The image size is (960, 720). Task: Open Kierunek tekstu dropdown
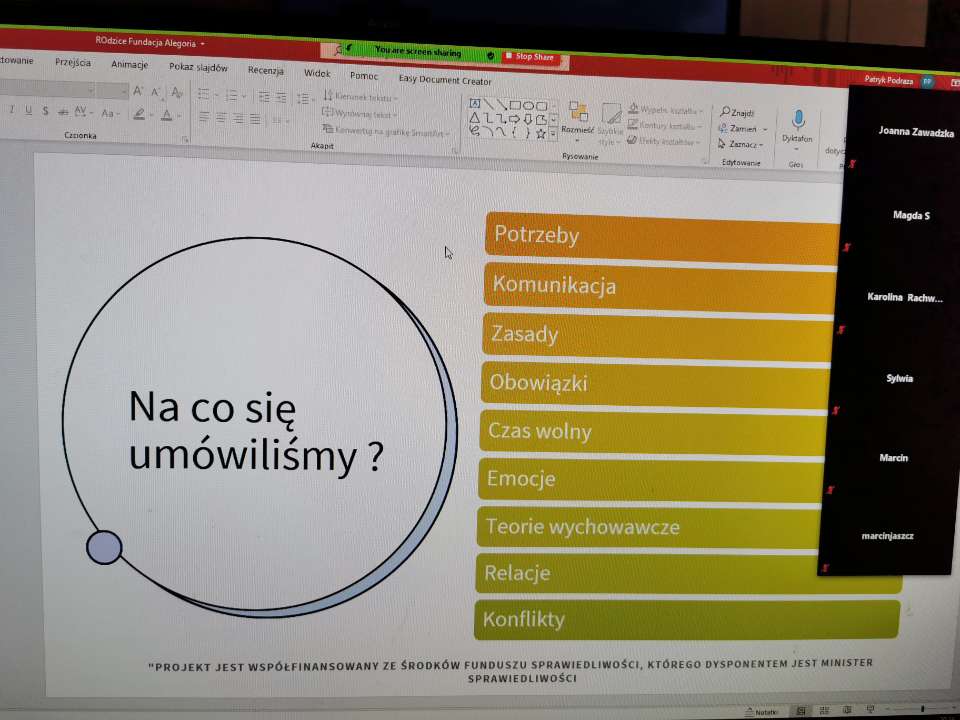point(360,97)
